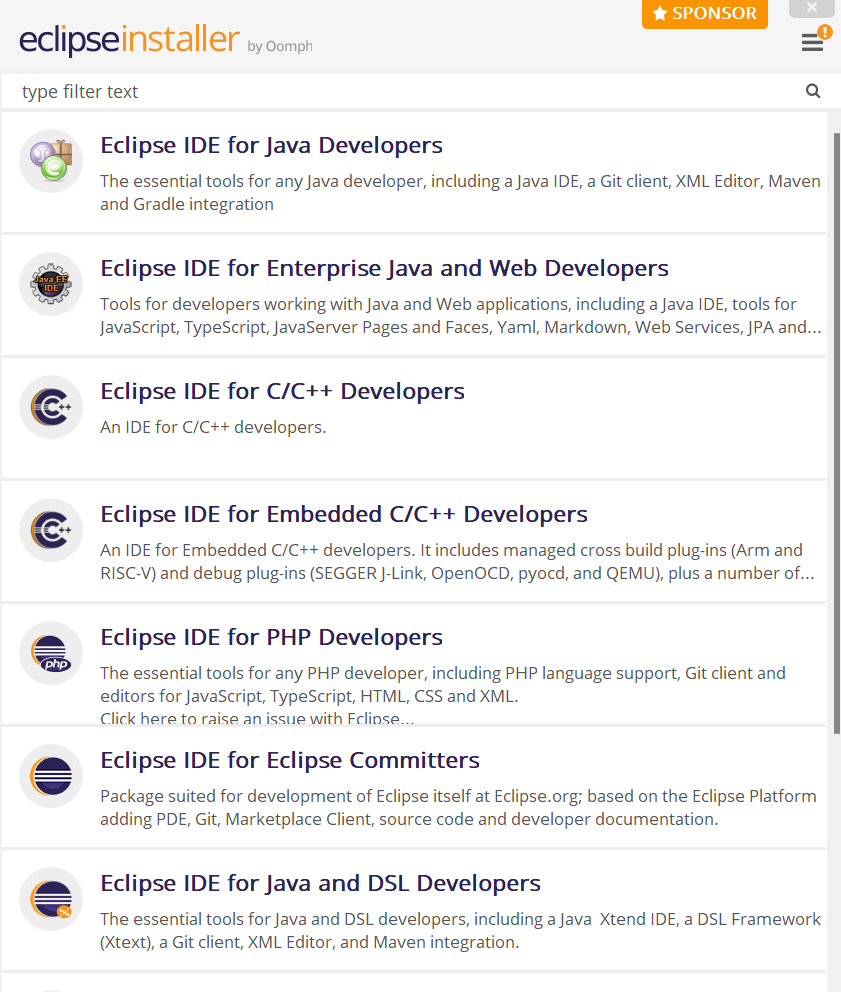Viewport: 841px width, 992px height.
Task: Click description mentioning SEGGER J-Link, OpenOCD
Action: (458, 561)
